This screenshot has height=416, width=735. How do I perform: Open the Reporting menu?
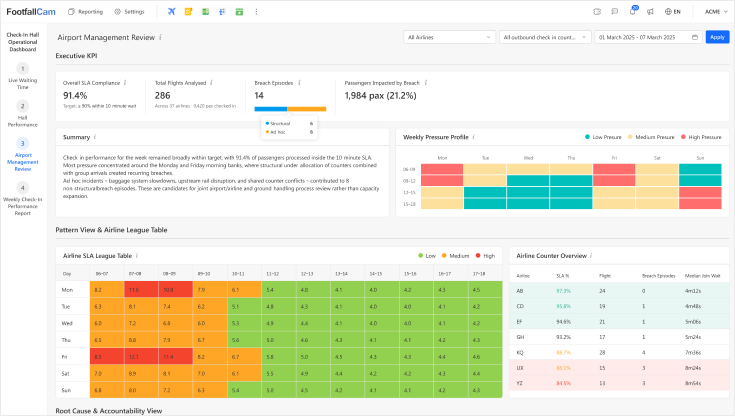click(x=84, y=11)
